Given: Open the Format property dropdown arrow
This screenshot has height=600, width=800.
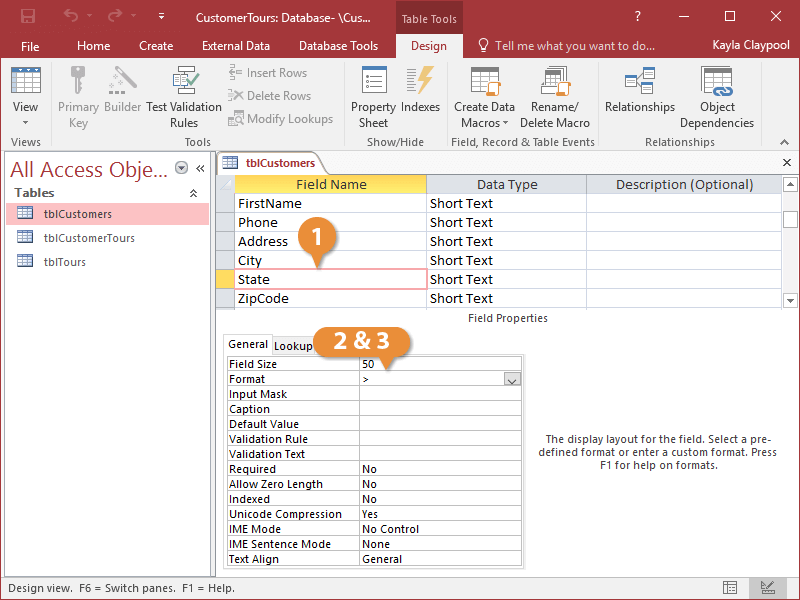Looking at the screenshot, I should click(x=512, y=379).
